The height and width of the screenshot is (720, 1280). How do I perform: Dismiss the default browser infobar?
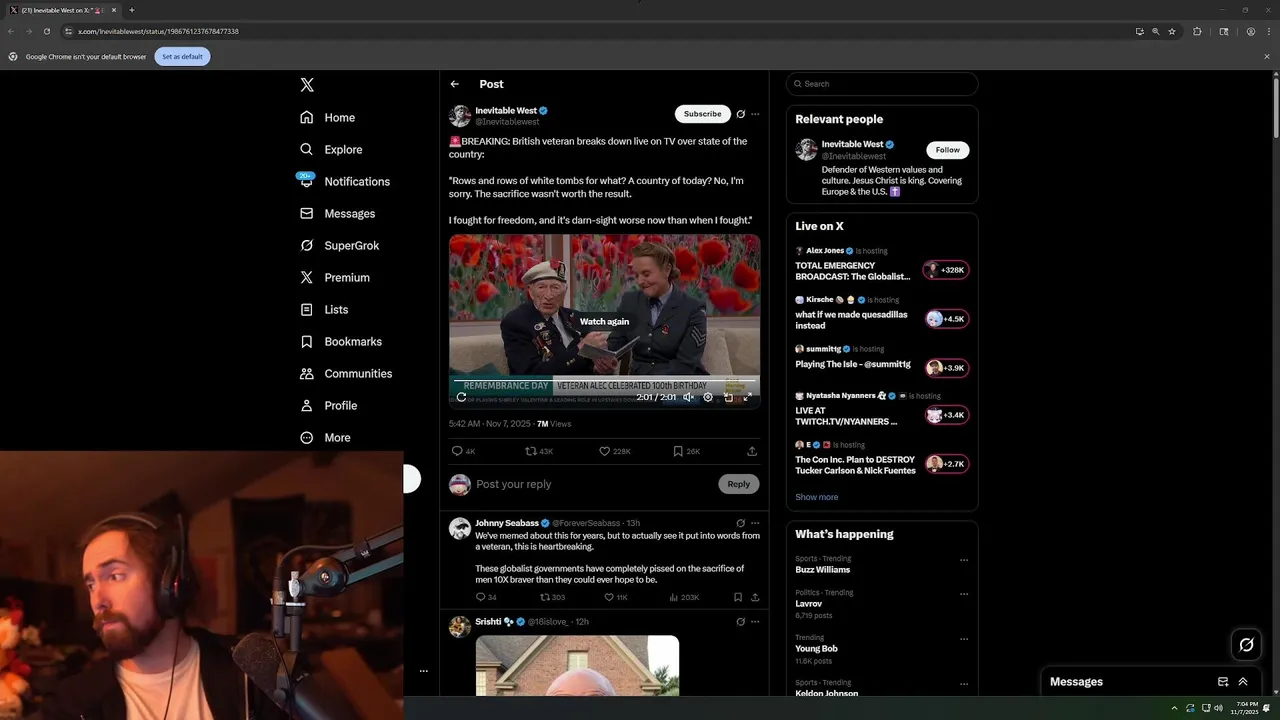pyautogui.click(x=1266, y=56)
